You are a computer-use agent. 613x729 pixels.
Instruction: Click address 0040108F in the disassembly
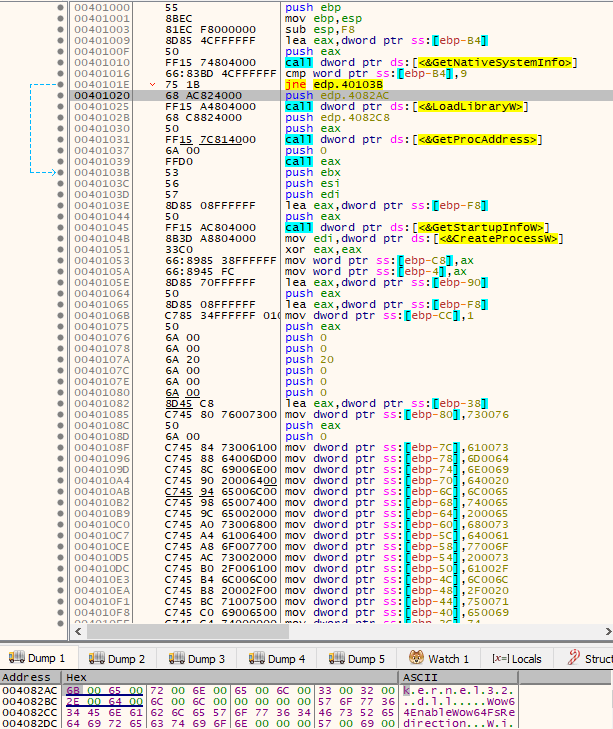click(102, 447)
